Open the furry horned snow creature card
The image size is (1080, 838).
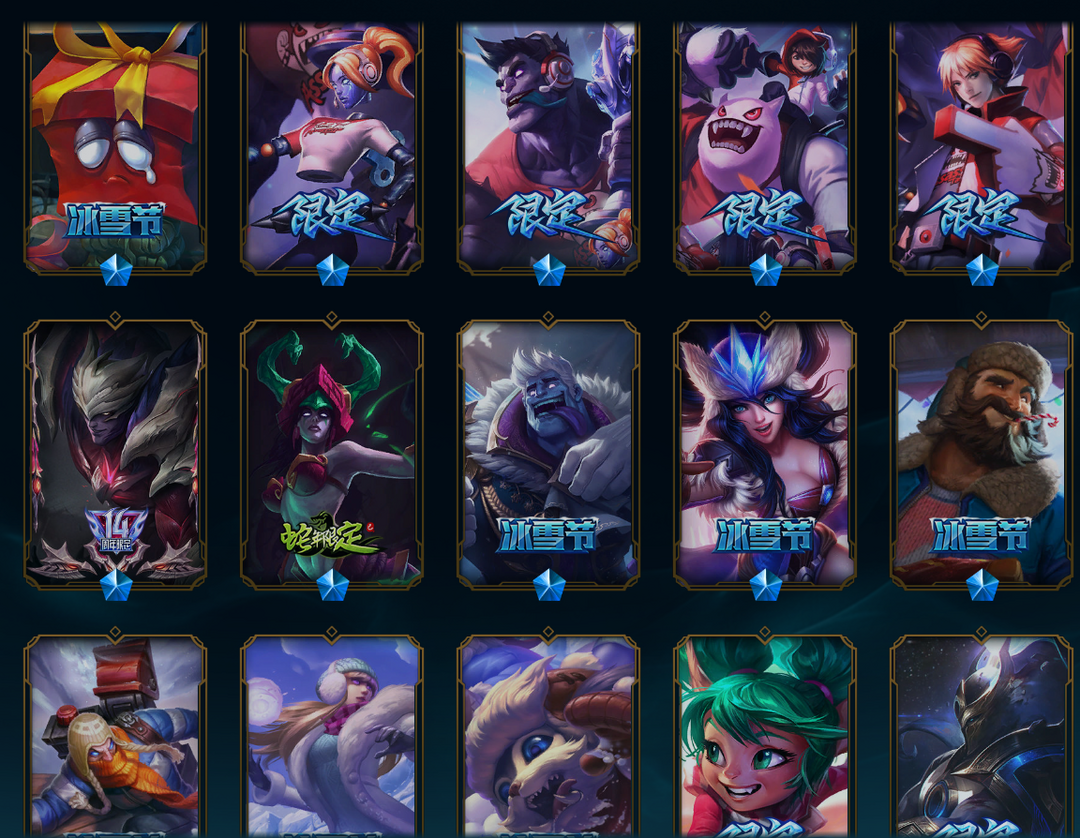(548, 735)
